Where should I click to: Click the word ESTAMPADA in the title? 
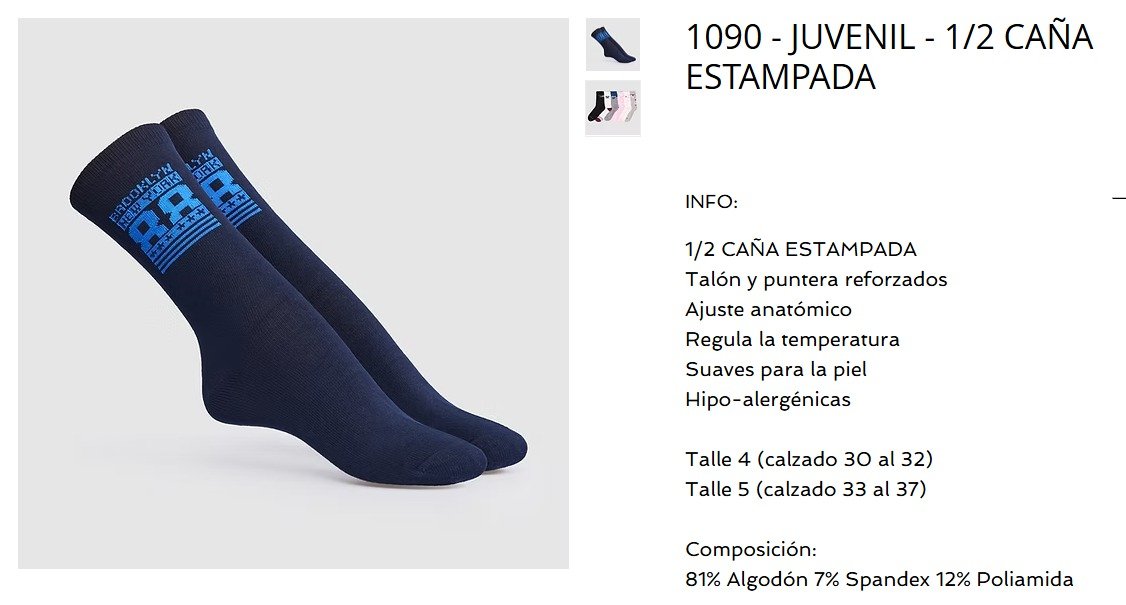tap(781, 77)
